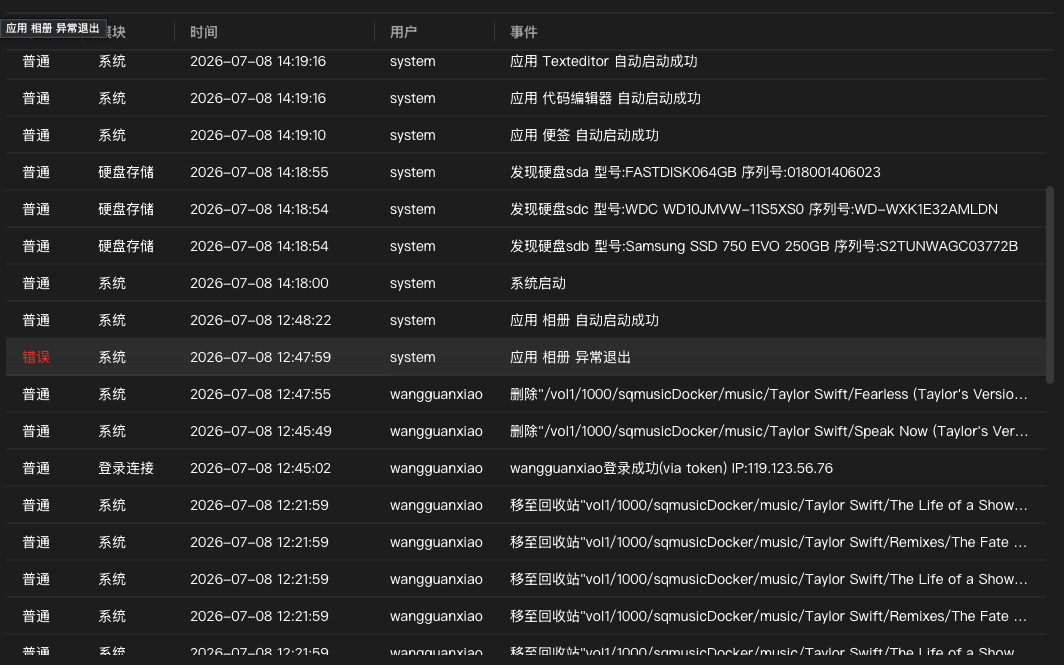Click the red 错误 level cell
The width and height of the screenshot is (1064, 665).
36,357
